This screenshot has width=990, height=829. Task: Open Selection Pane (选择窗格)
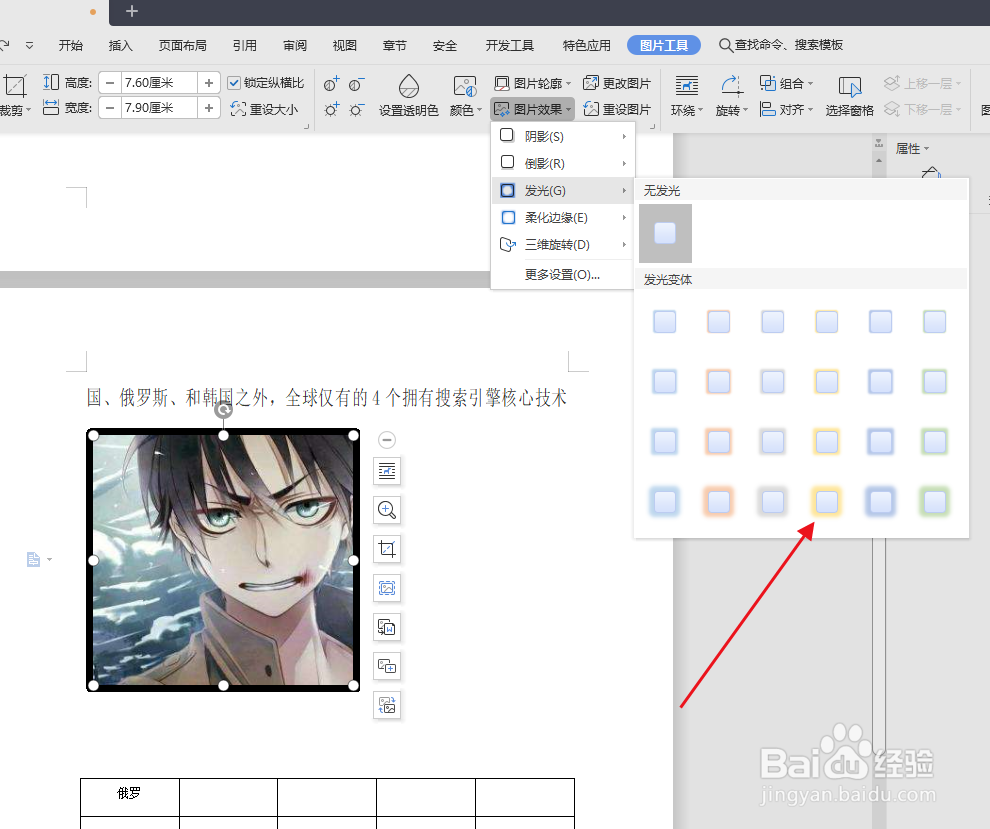tap(849, 95)
